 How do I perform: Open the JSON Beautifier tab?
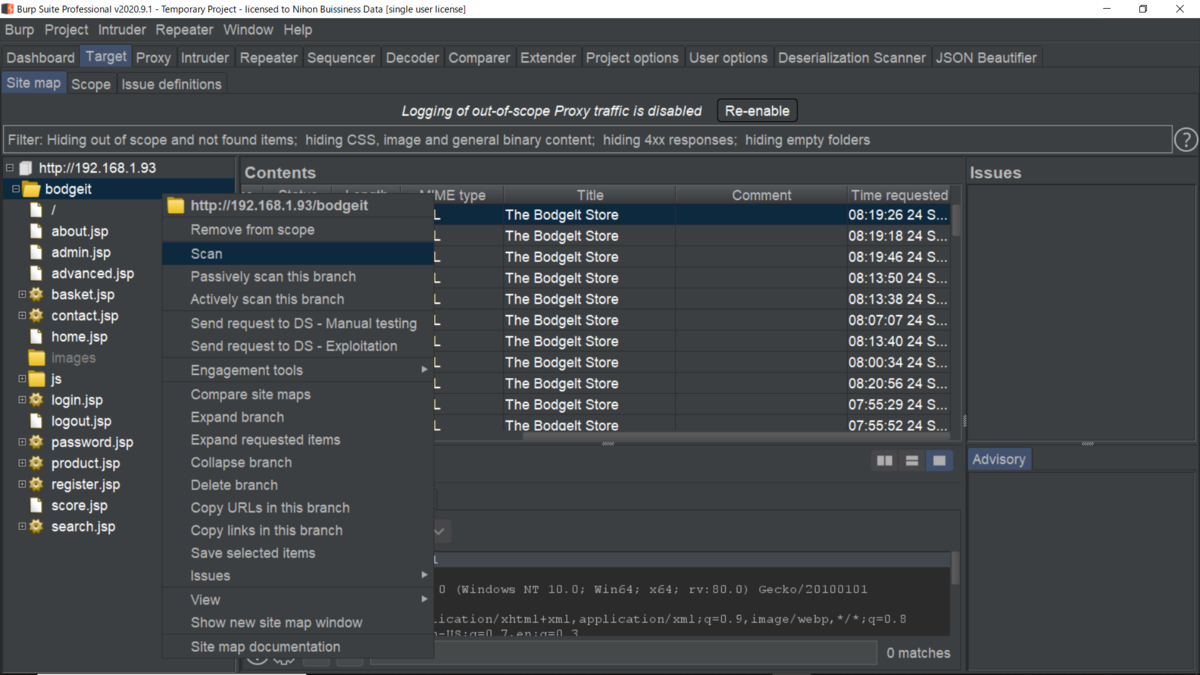987,57
